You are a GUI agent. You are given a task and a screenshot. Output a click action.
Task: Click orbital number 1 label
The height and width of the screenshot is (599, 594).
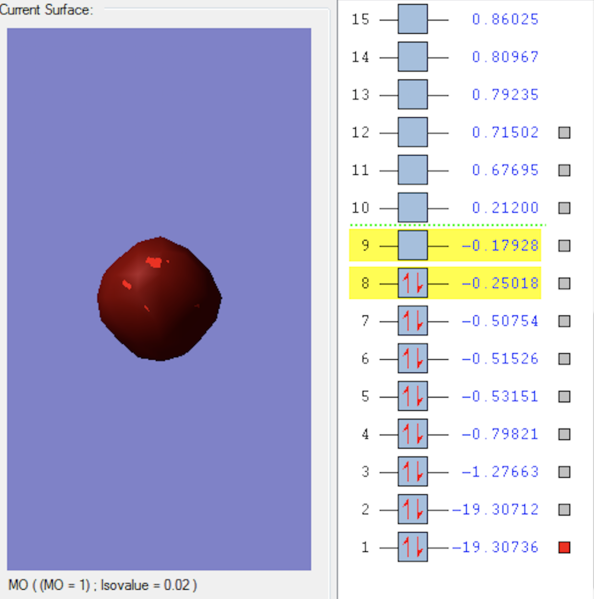coord(365,547)
